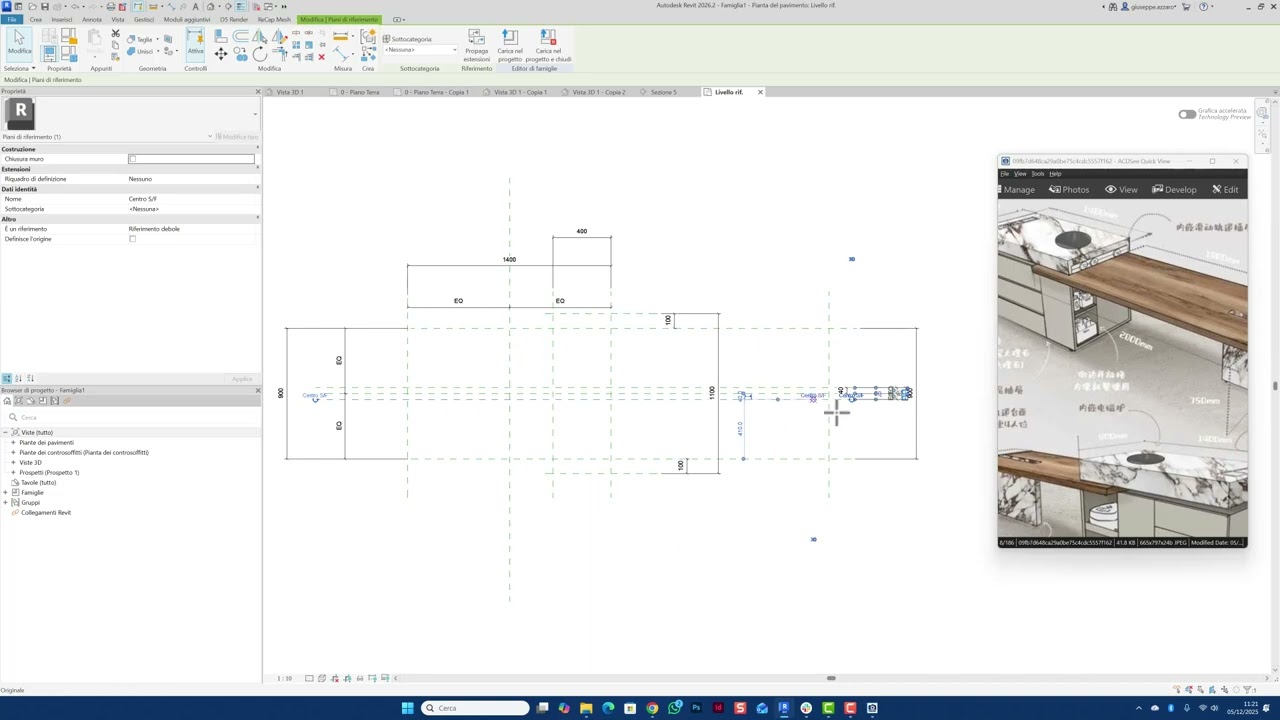This screenshot has height=720, width=1280.
Task: Switch to the Sezione 5 view tab
Action: pos(663,92)
